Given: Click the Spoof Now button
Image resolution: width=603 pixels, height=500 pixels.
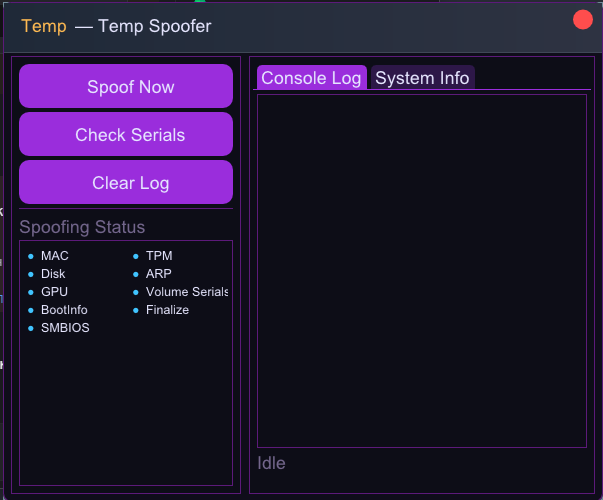Looking at the screenshot, I should coord(126,87).
